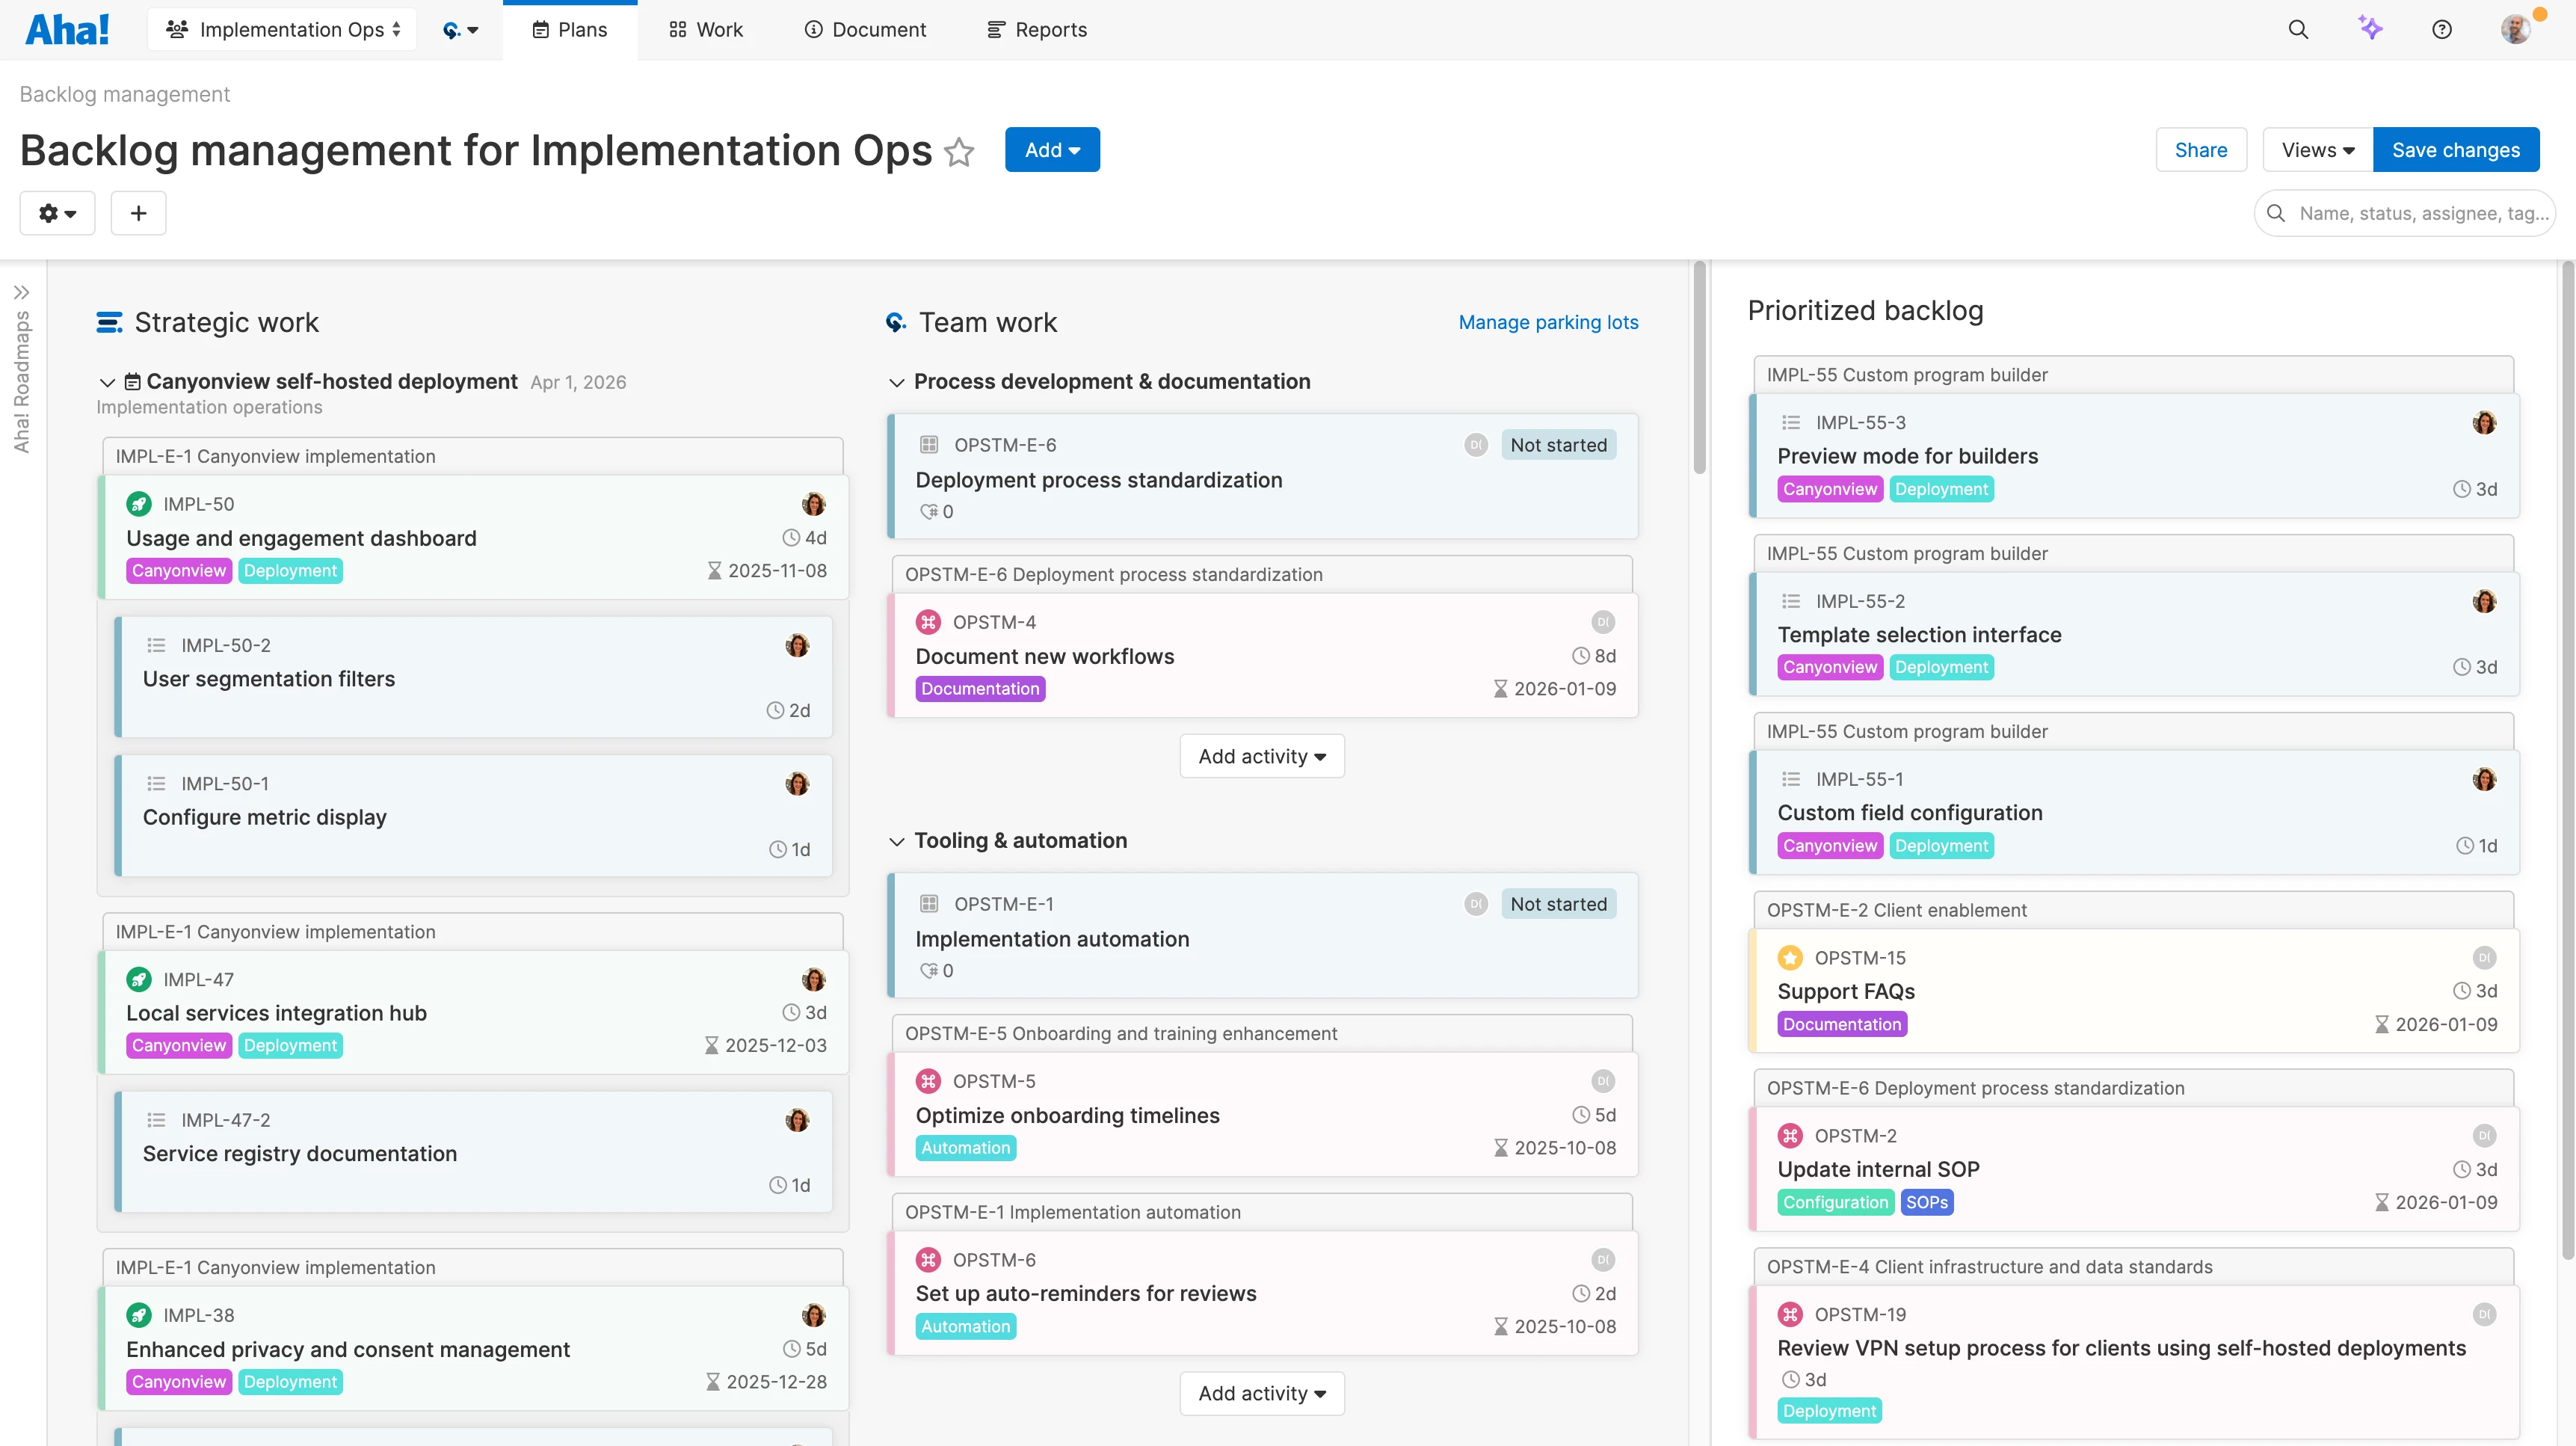Favorite the view using the star icon

coord(959,152)
